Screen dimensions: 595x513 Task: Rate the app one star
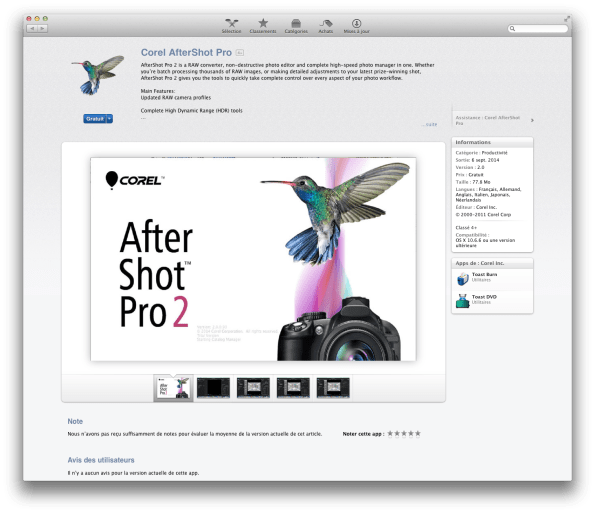coord(390,433)
